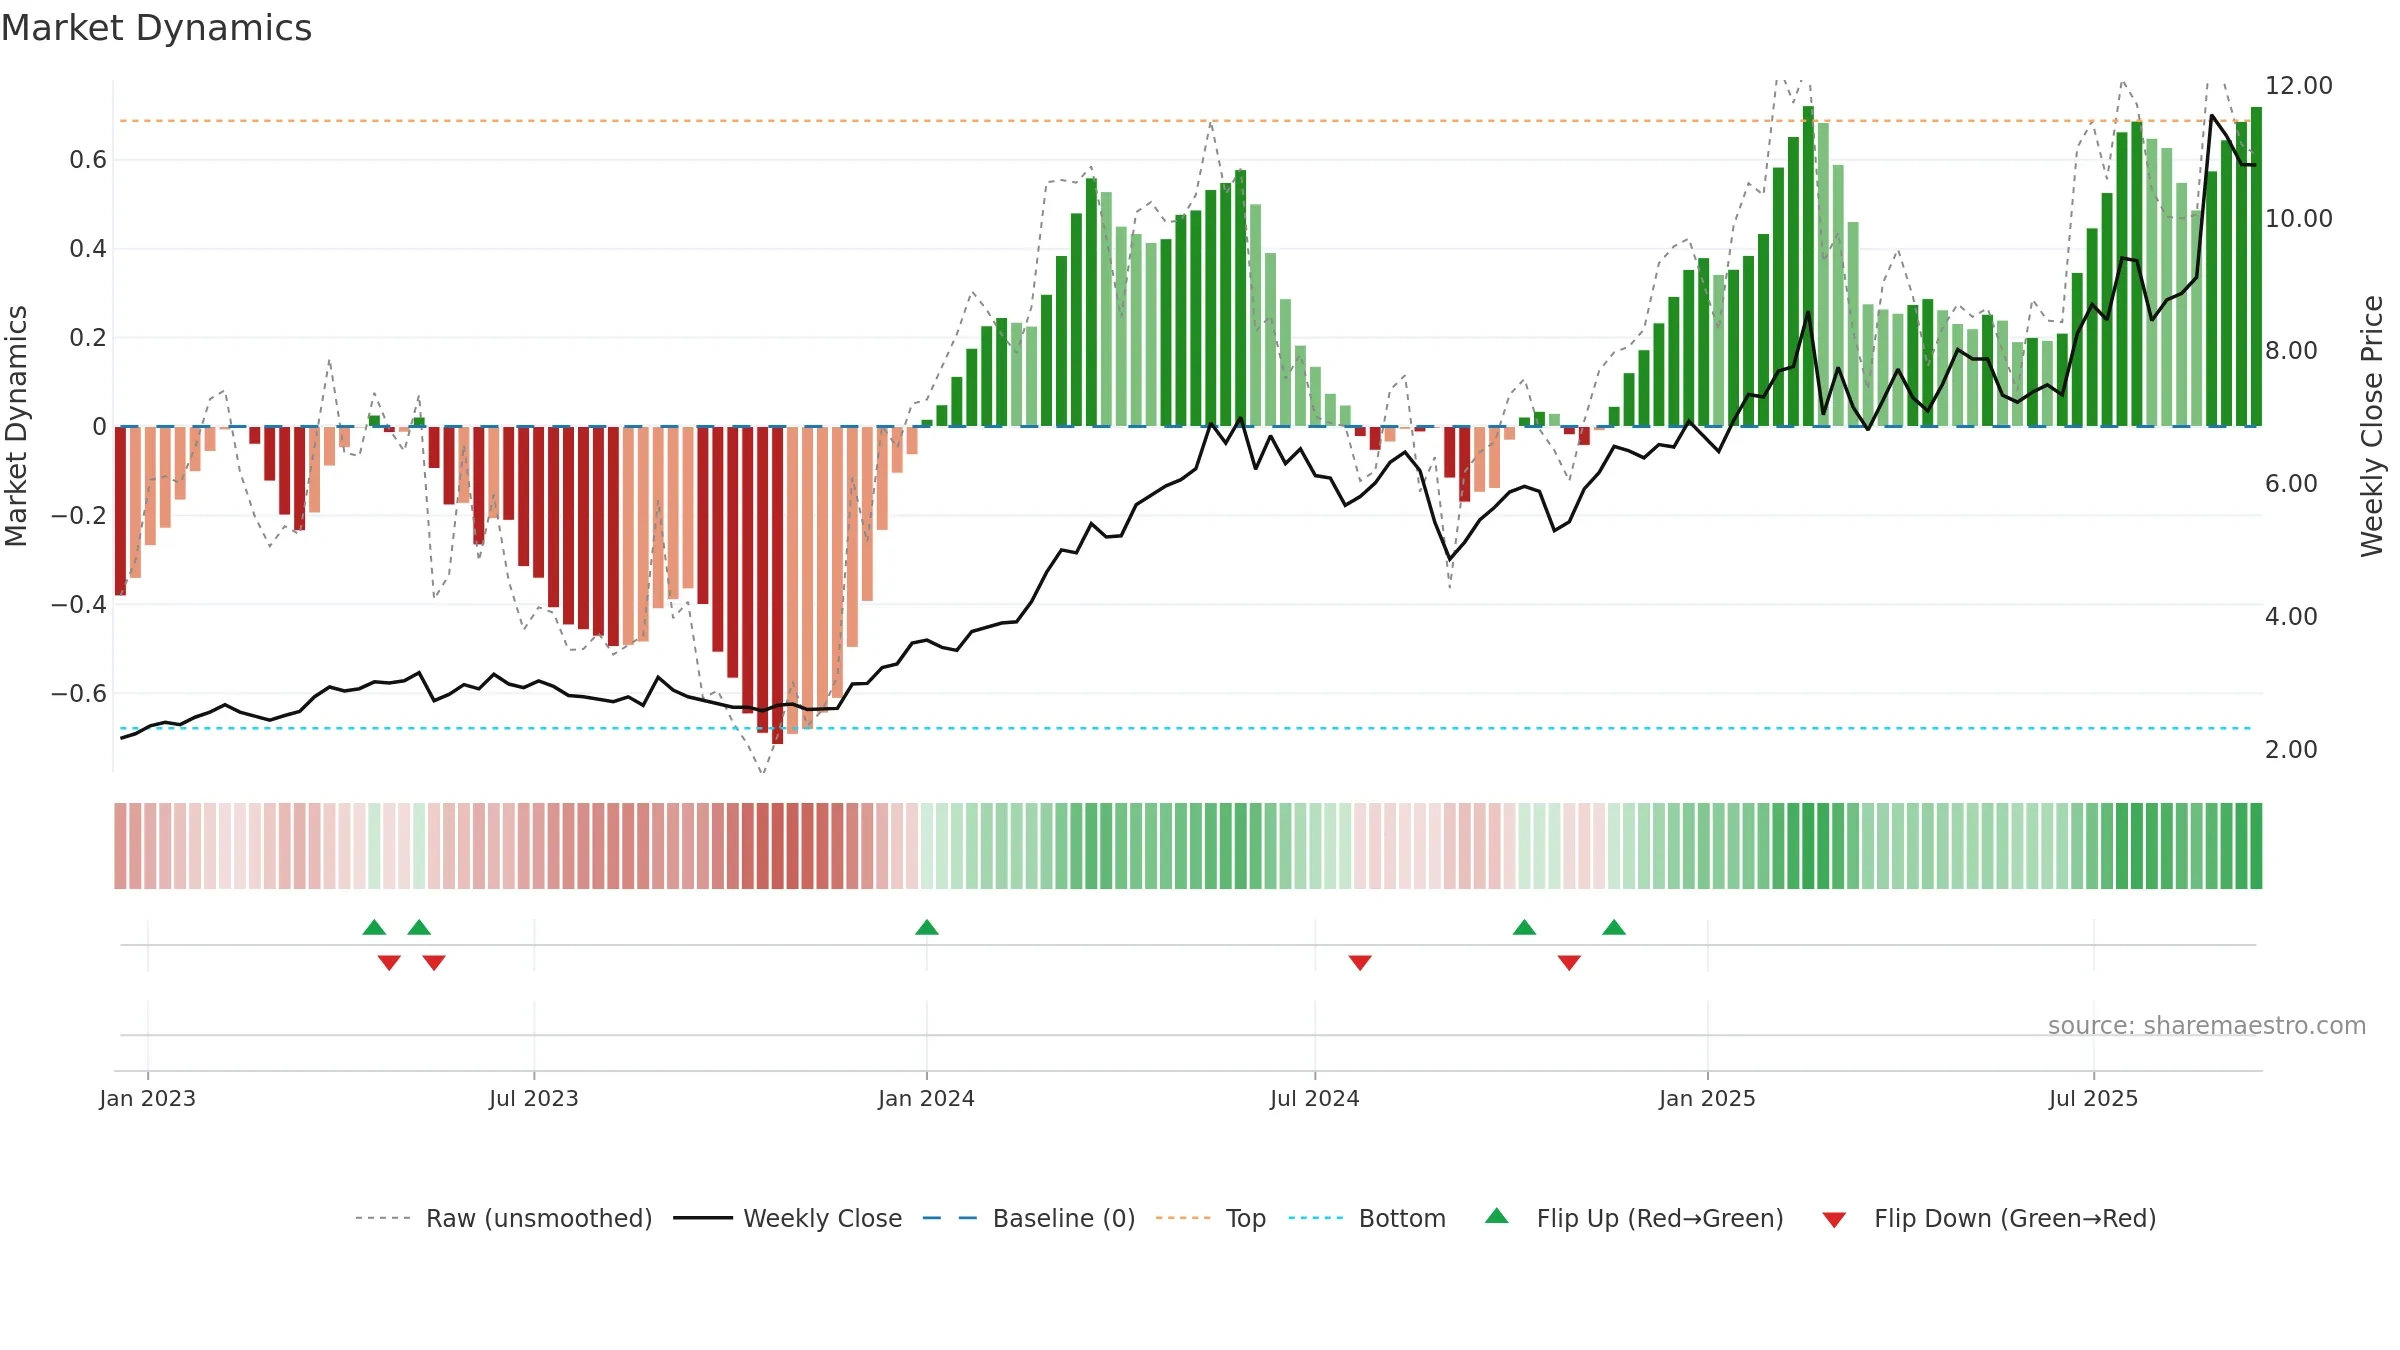
Task: Click the Flip Down (Green→Red) legend label
Action: 2015,1218
